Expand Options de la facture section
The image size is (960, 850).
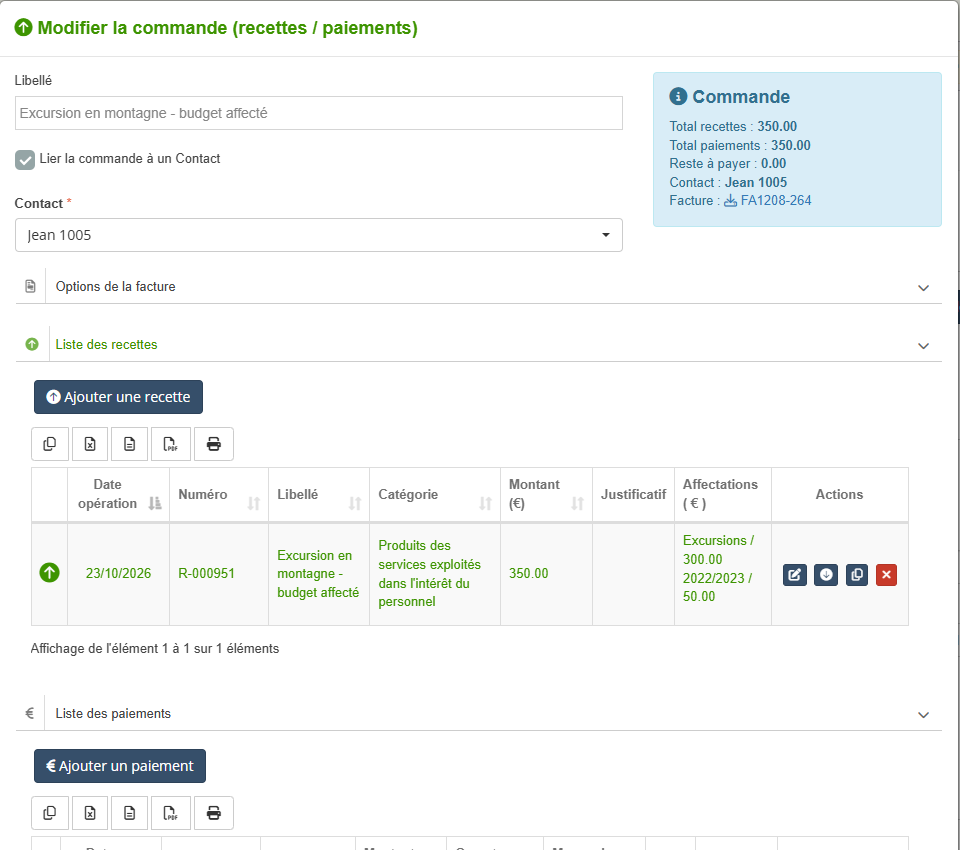923,288
